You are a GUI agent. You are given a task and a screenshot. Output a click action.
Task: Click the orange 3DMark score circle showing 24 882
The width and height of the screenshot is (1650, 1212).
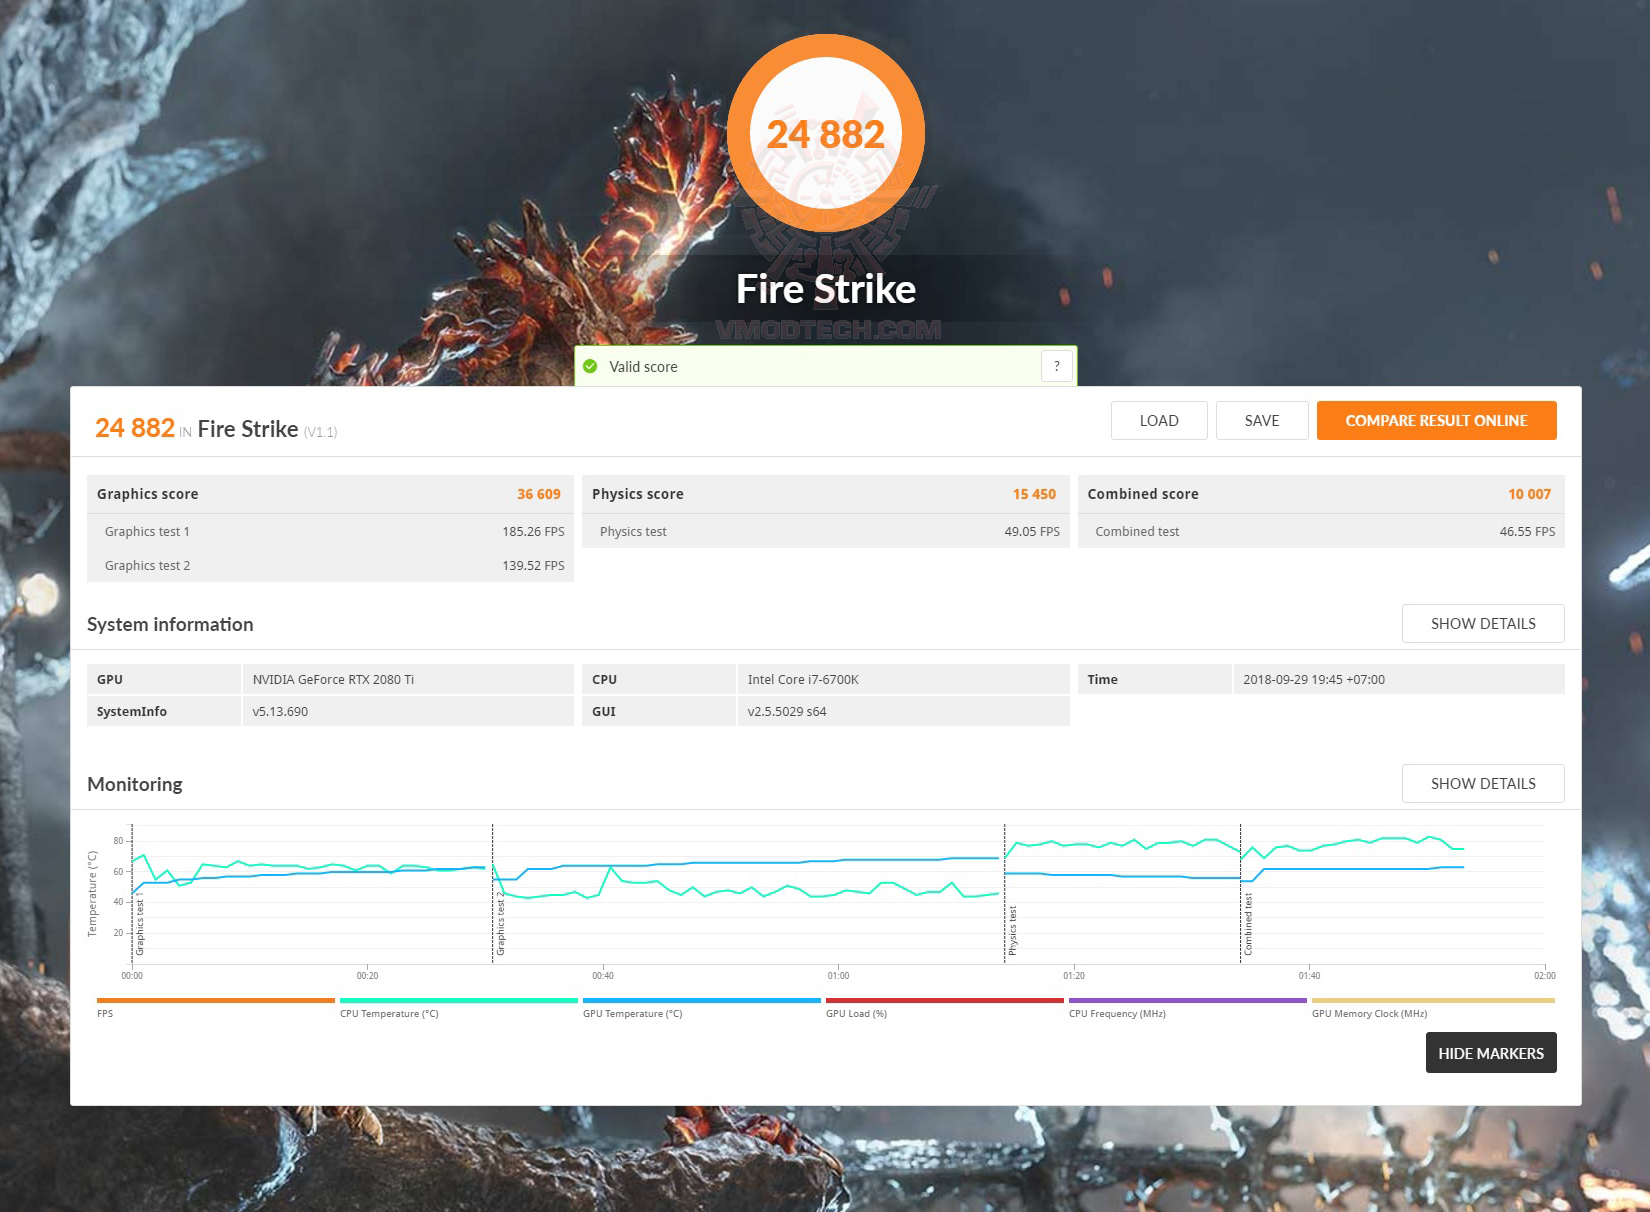(825, 133)
